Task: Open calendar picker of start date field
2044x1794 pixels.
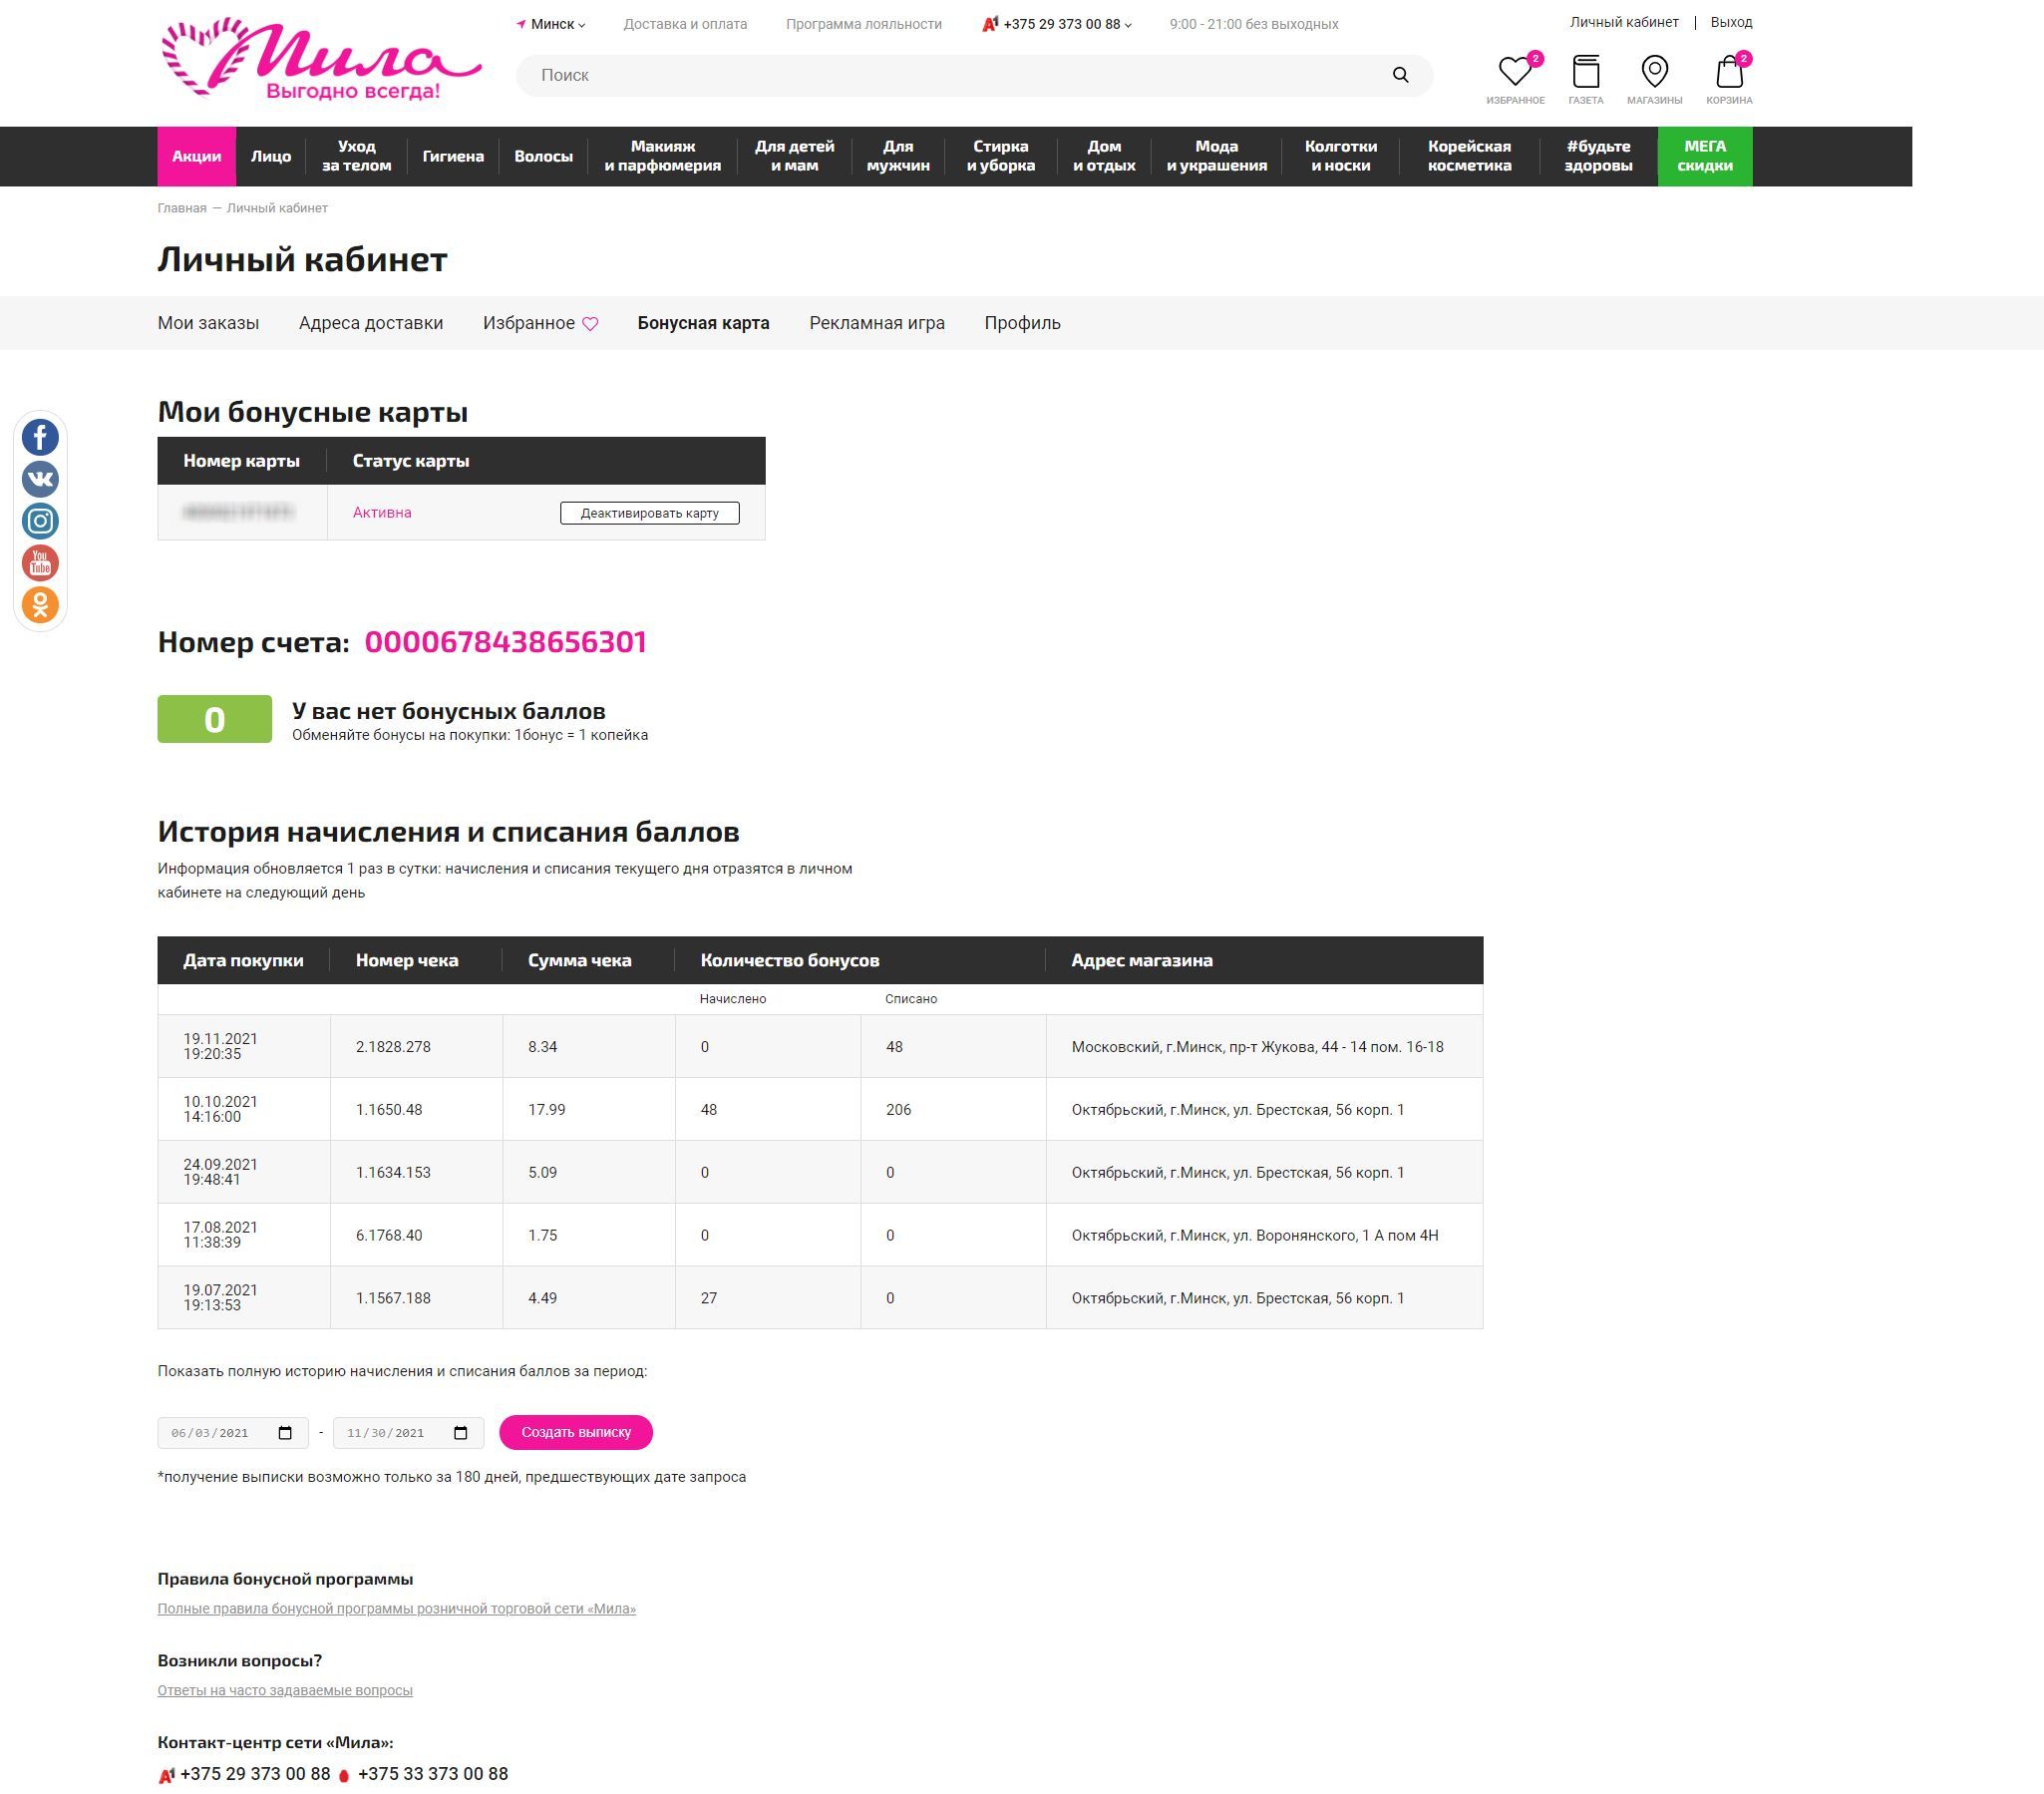Action: click(285, 1433)
